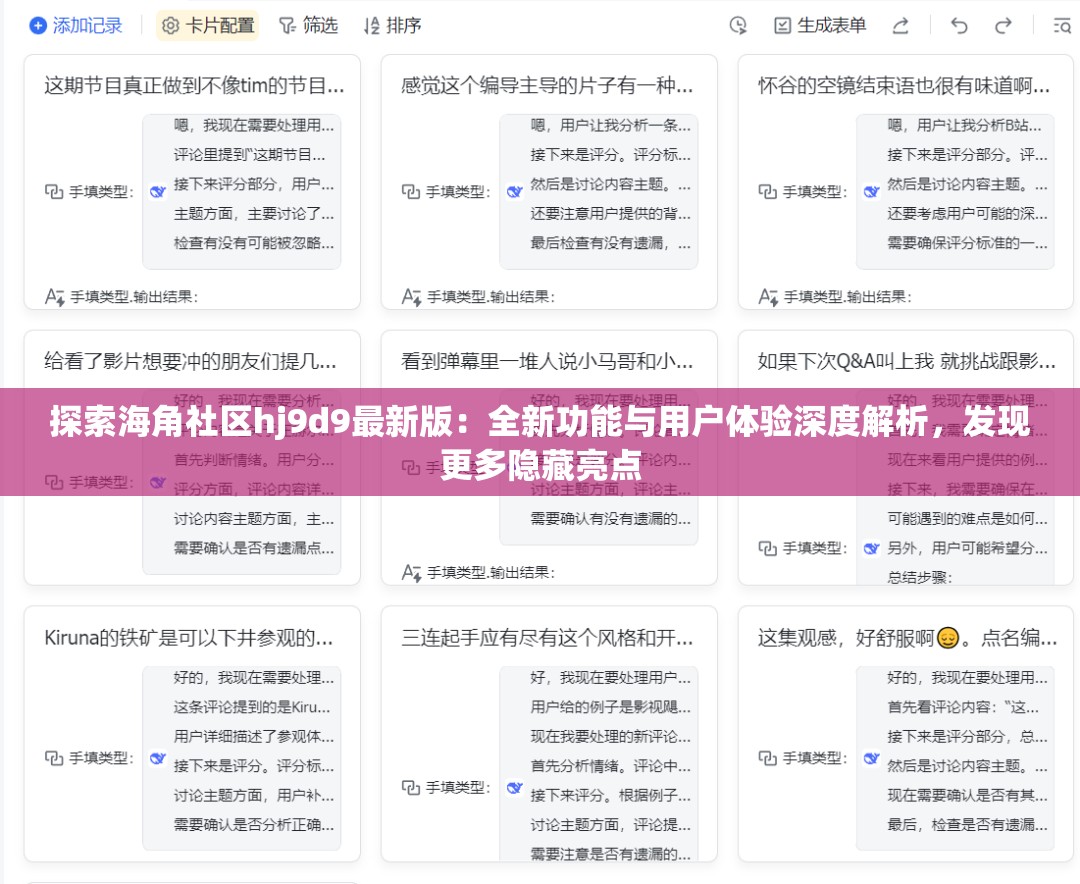Open record search via magnifier icon

(x=1063, y=27)
